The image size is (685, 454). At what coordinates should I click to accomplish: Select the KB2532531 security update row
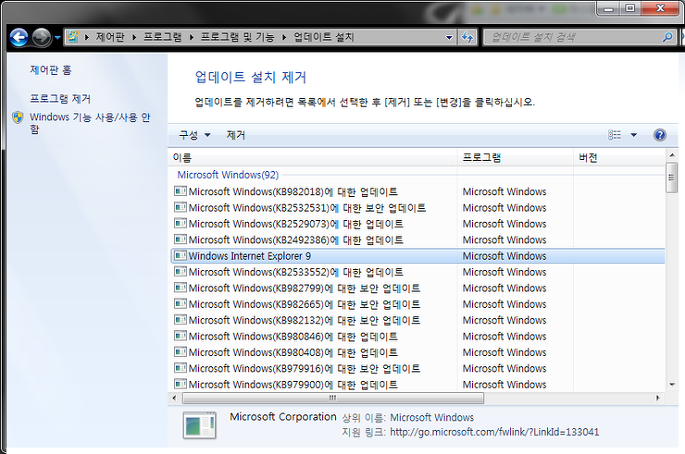point(417,208)
